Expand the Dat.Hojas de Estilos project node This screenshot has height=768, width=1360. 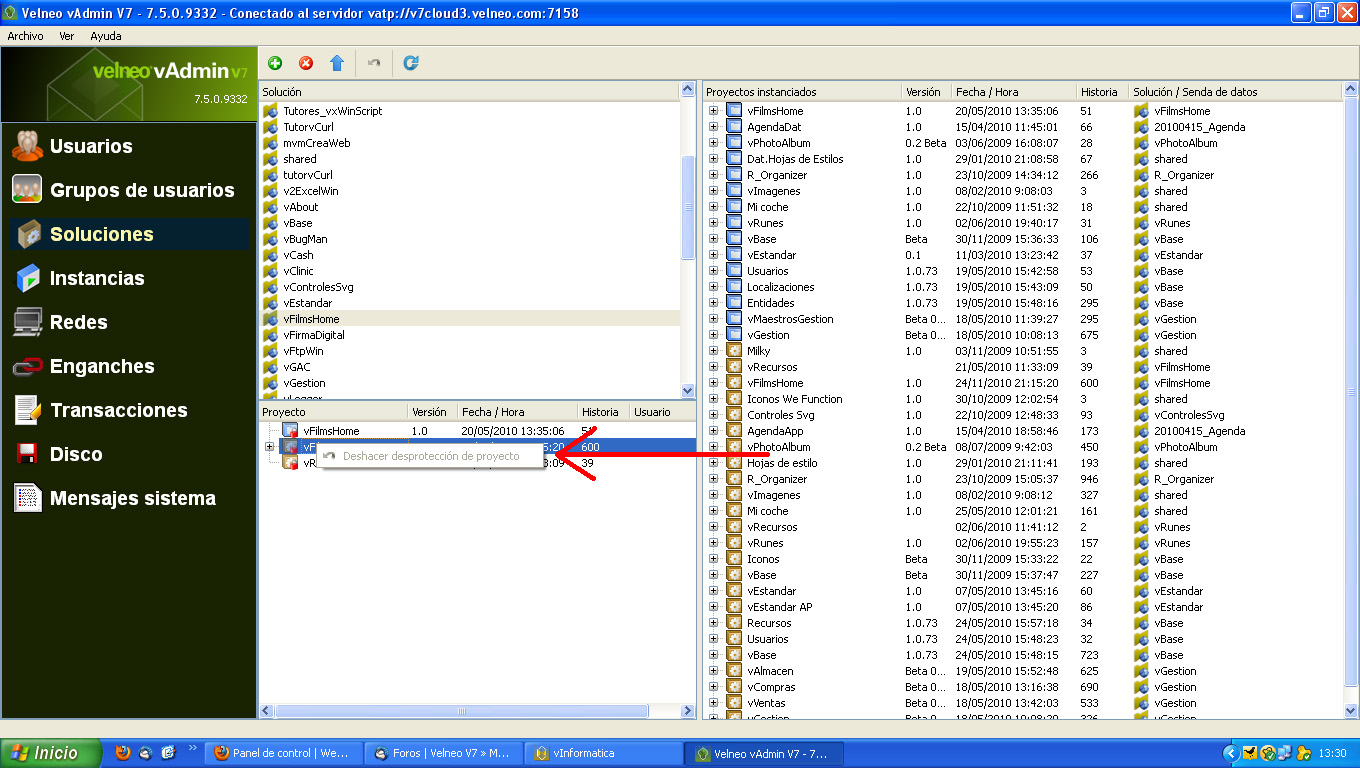pos(714,159)
